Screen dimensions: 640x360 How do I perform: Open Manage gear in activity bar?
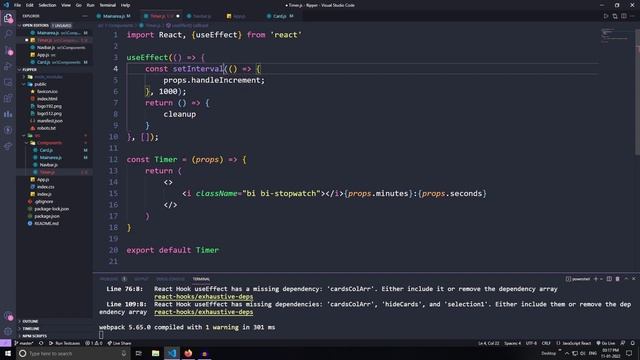coord(8,331)
